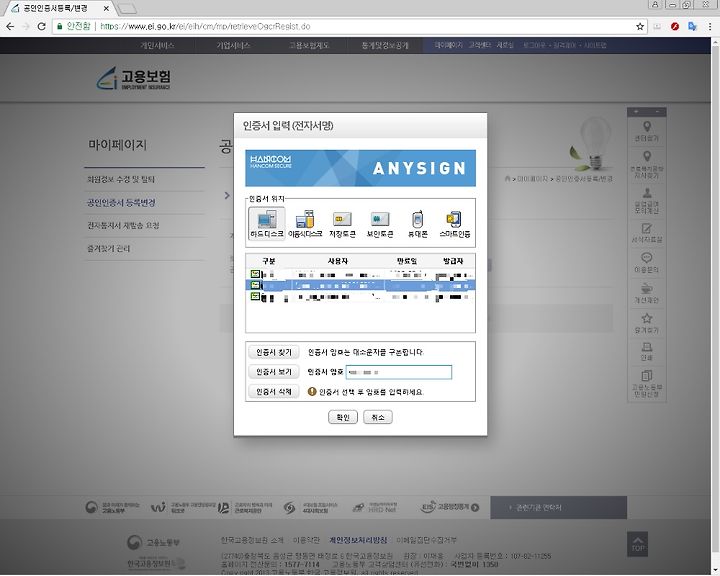The height and width of the screenshot is (576, 720).
Task: Select 스마트인증 certificate location
Action: pyautogui.click(x=455, y=224)
